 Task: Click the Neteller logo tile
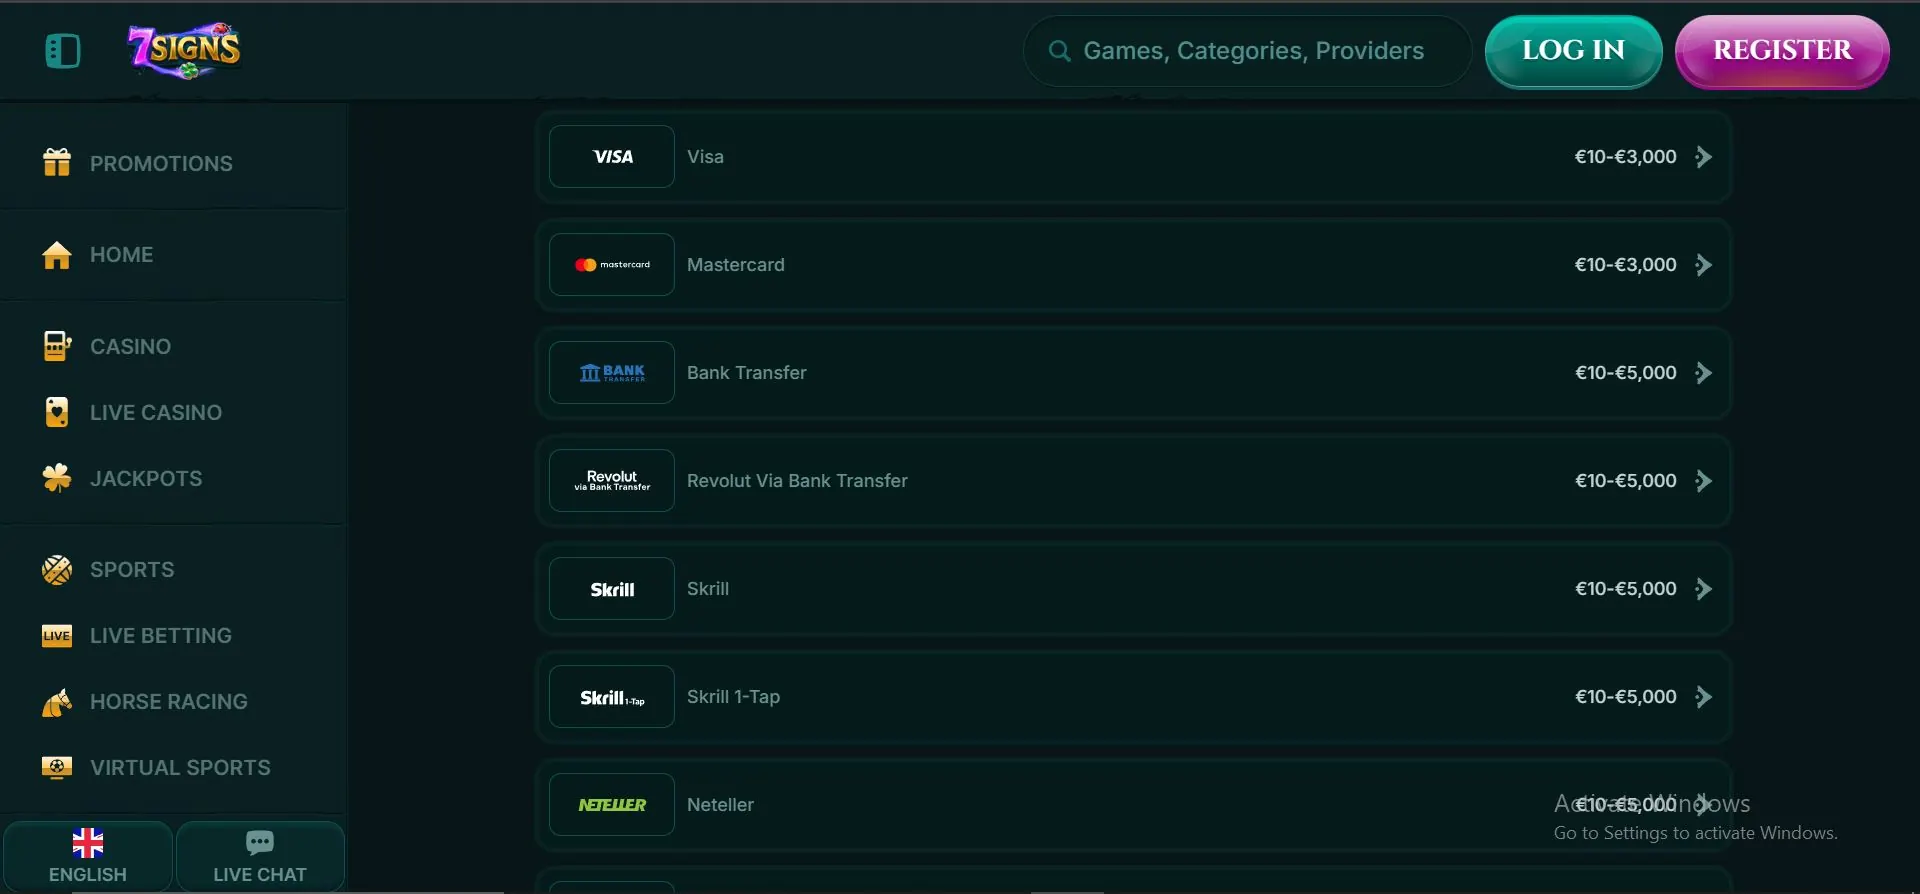612,804
